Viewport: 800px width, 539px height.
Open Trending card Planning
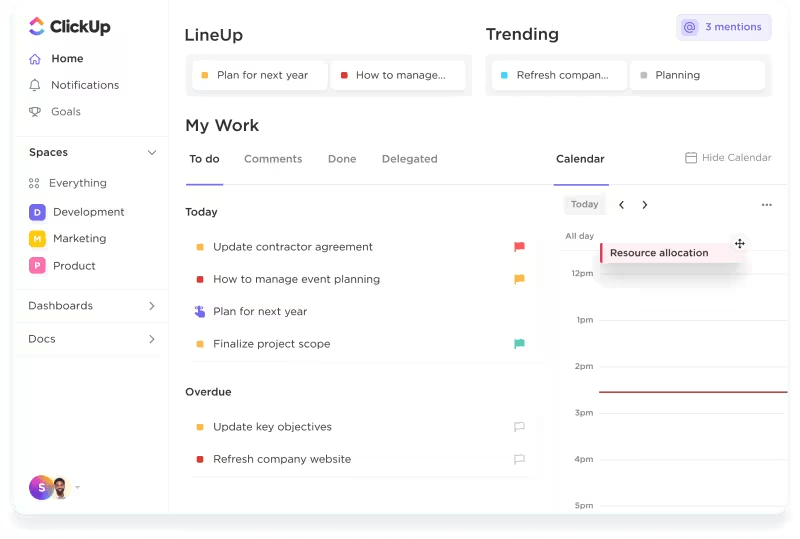(x=698, y=76)
